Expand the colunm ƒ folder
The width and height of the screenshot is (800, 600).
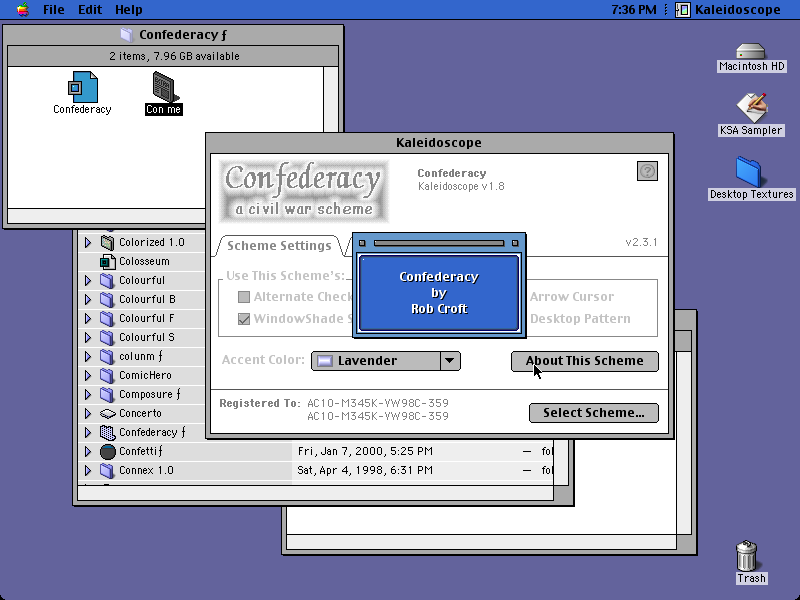tap(88, 356)
